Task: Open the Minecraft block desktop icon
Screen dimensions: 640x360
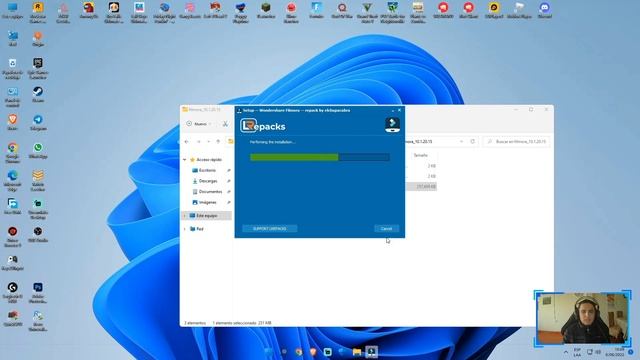Action: point(266,10)
